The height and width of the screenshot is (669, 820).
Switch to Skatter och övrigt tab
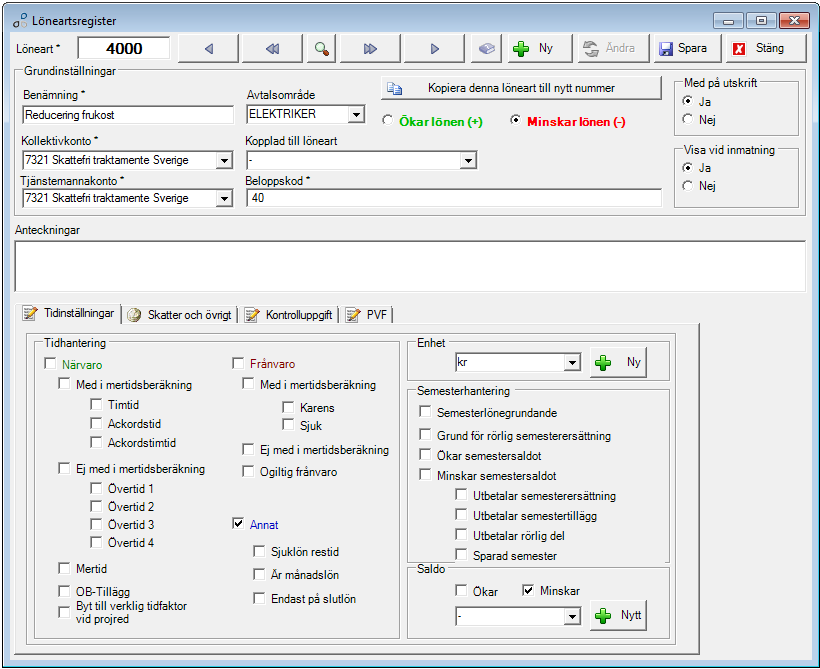click(x=180, y=315)
